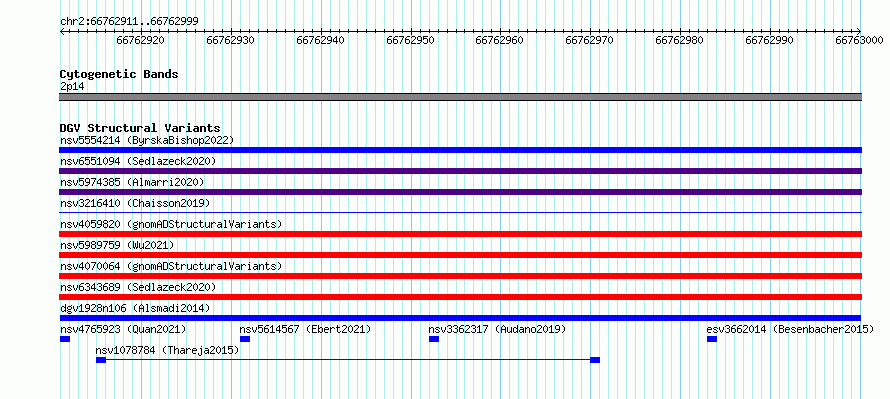Click the 'nsv3216410 (Chaisson2019)' label
Image resolution: width=890 pixels, height=399 pixels.
[135, 203]
